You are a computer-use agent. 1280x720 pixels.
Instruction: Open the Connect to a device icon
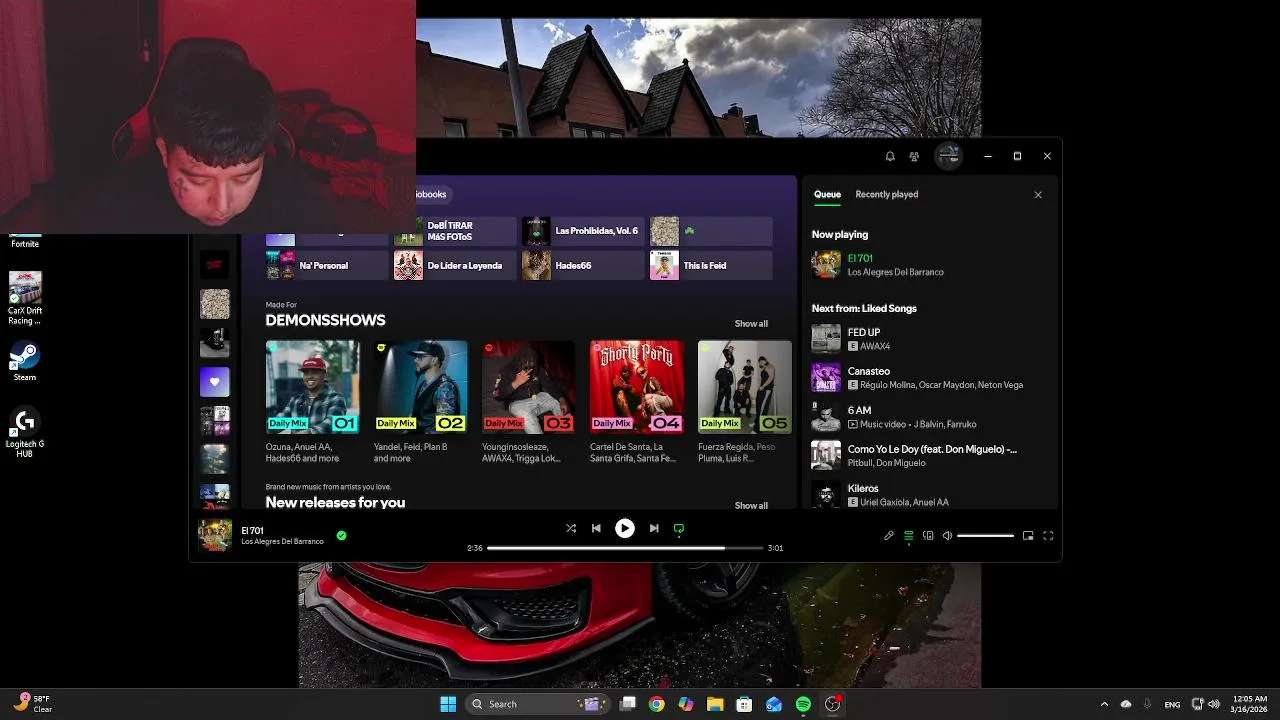tap(928, 536)
